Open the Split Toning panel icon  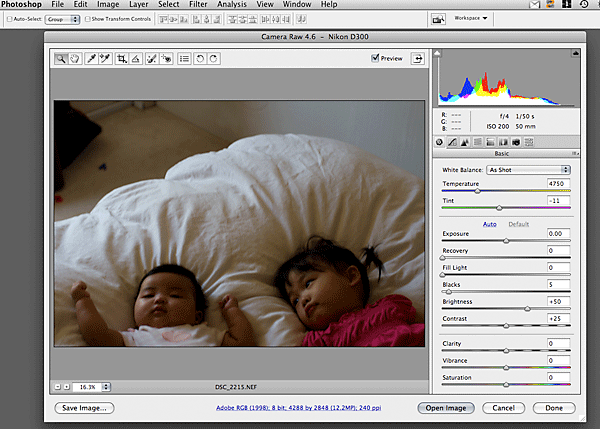490,142
